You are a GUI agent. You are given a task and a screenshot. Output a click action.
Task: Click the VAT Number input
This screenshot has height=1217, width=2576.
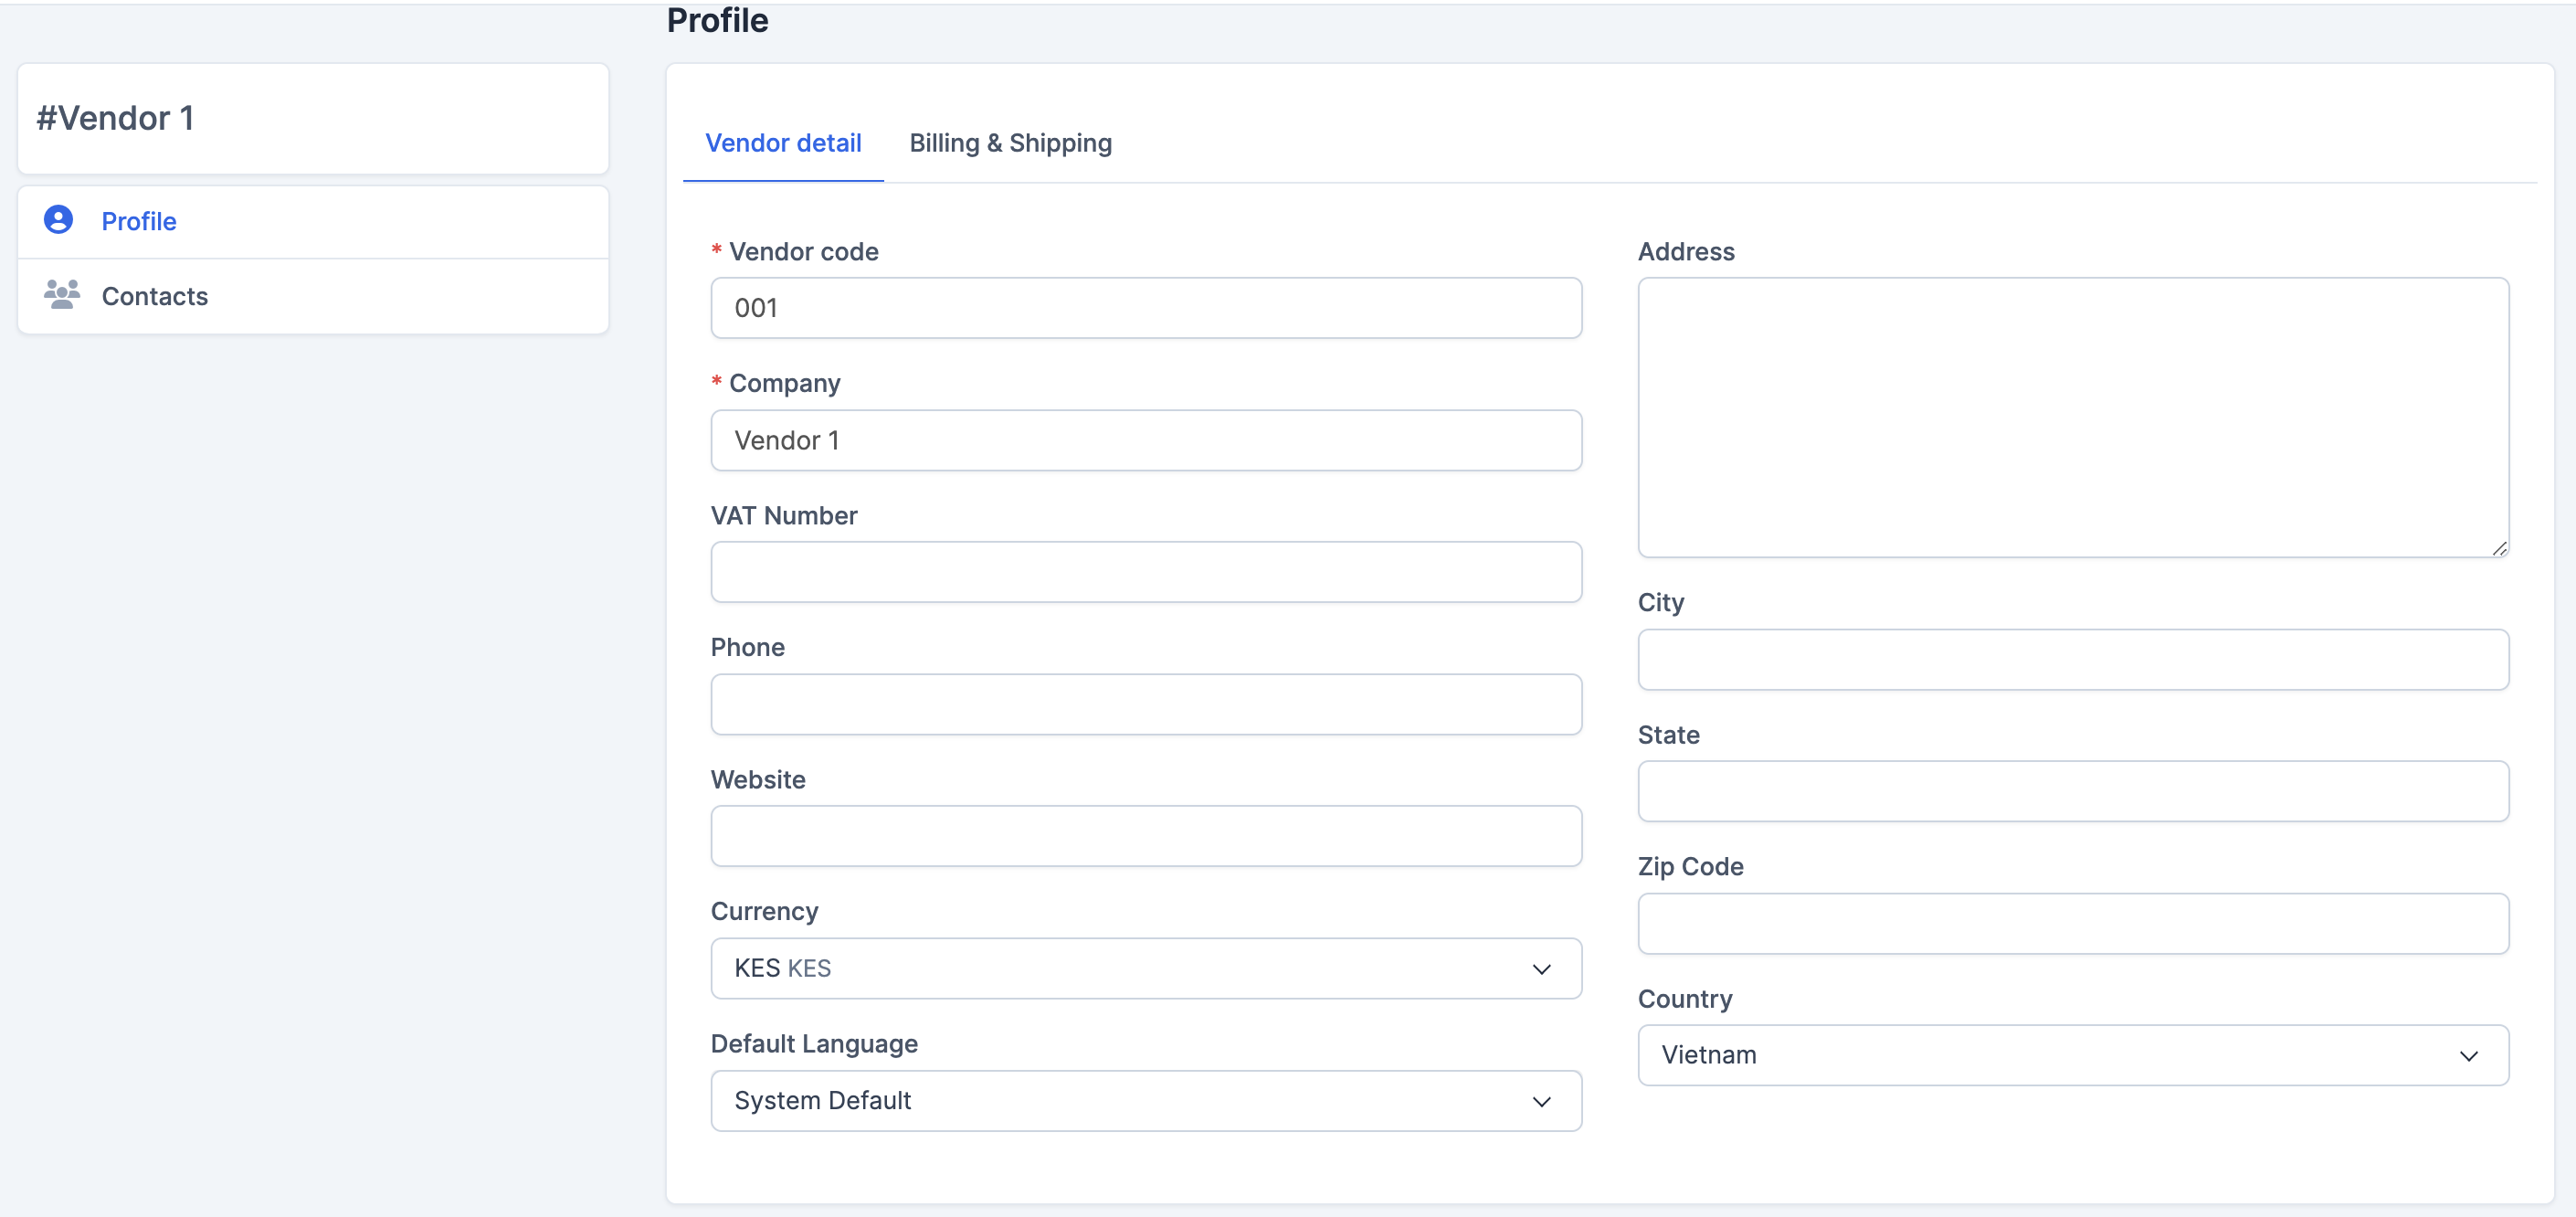[x=1145, y=572]
